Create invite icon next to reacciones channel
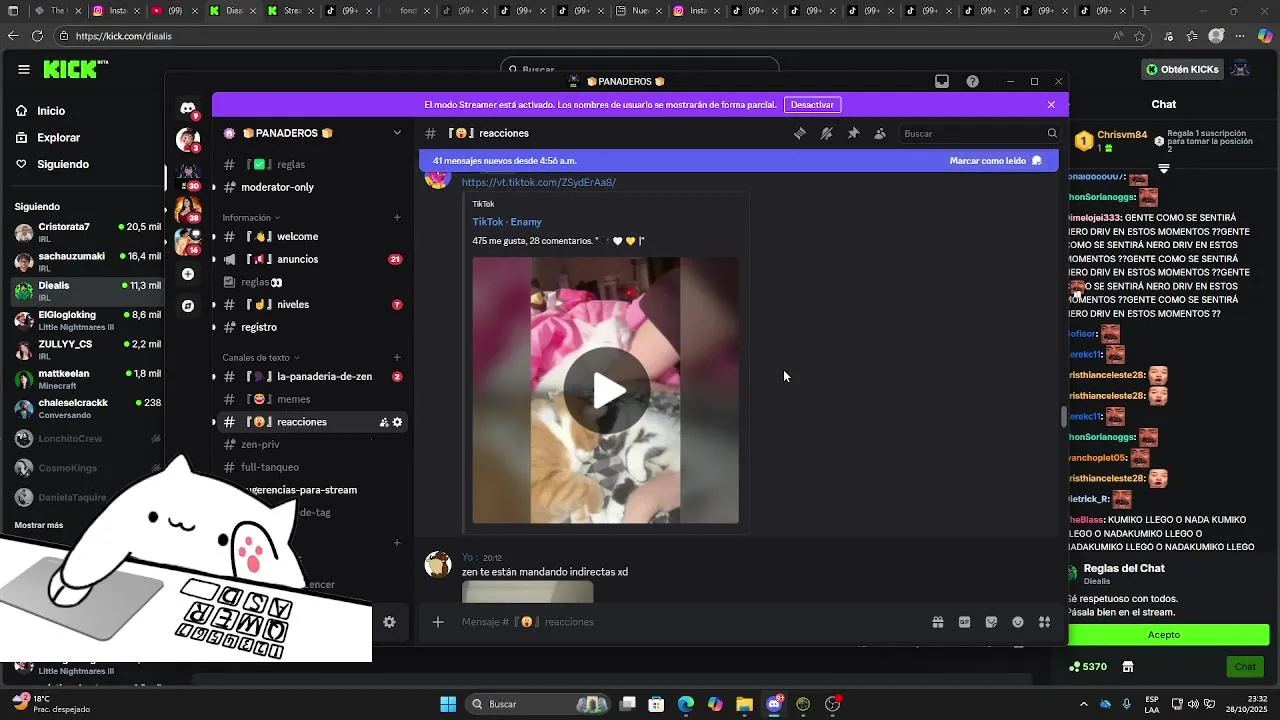 click(x=384, y=422)
